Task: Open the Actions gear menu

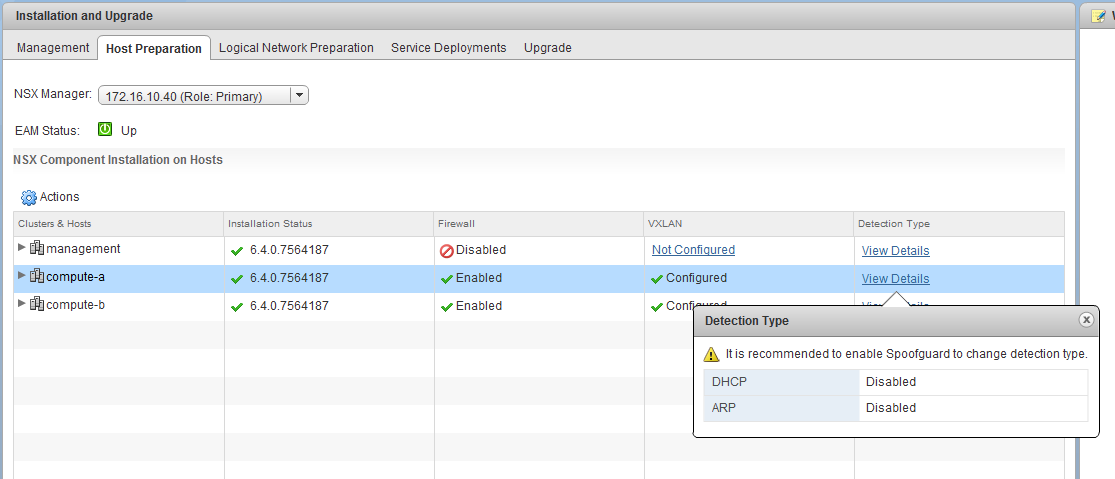Action: [28, 198]
